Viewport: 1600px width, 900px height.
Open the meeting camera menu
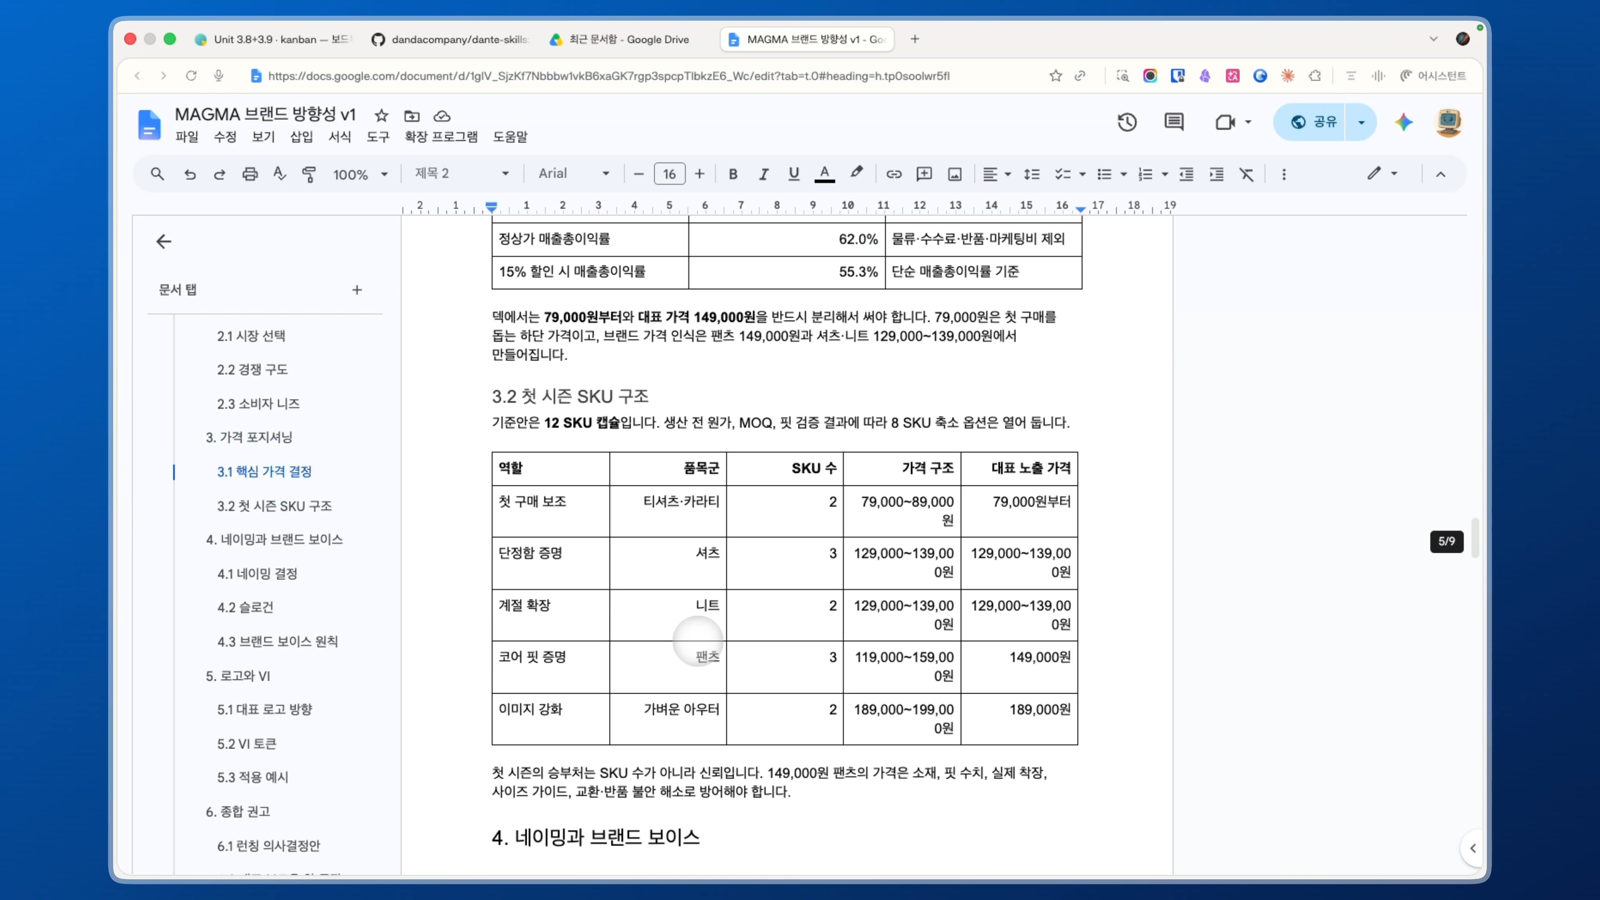click(1232, 122)
